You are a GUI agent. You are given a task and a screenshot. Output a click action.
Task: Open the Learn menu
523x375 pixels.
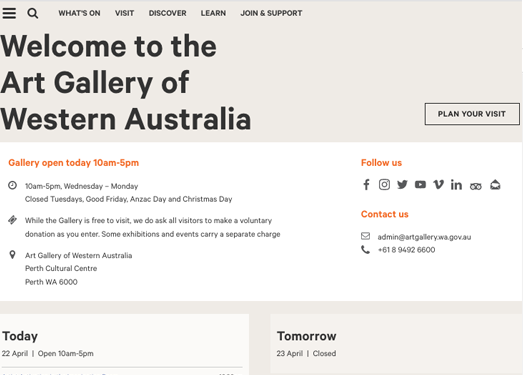[x=213, y=13]
